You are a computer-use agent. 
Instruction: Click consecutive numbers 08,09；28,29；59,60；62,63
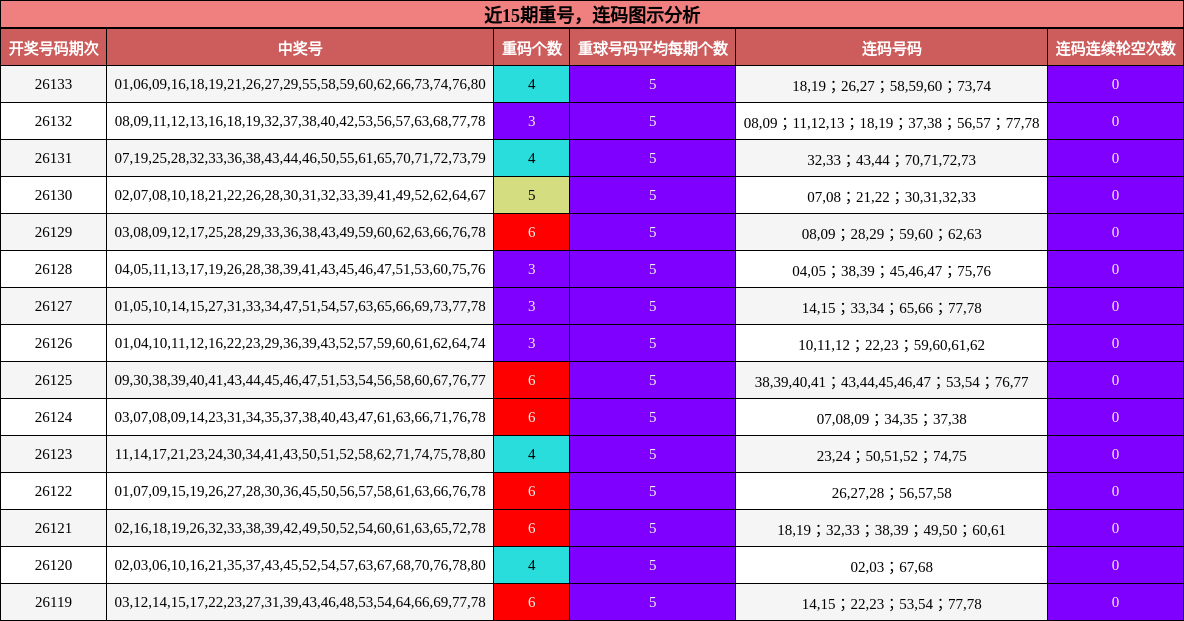pyautogui.click(x=891, y=233)
